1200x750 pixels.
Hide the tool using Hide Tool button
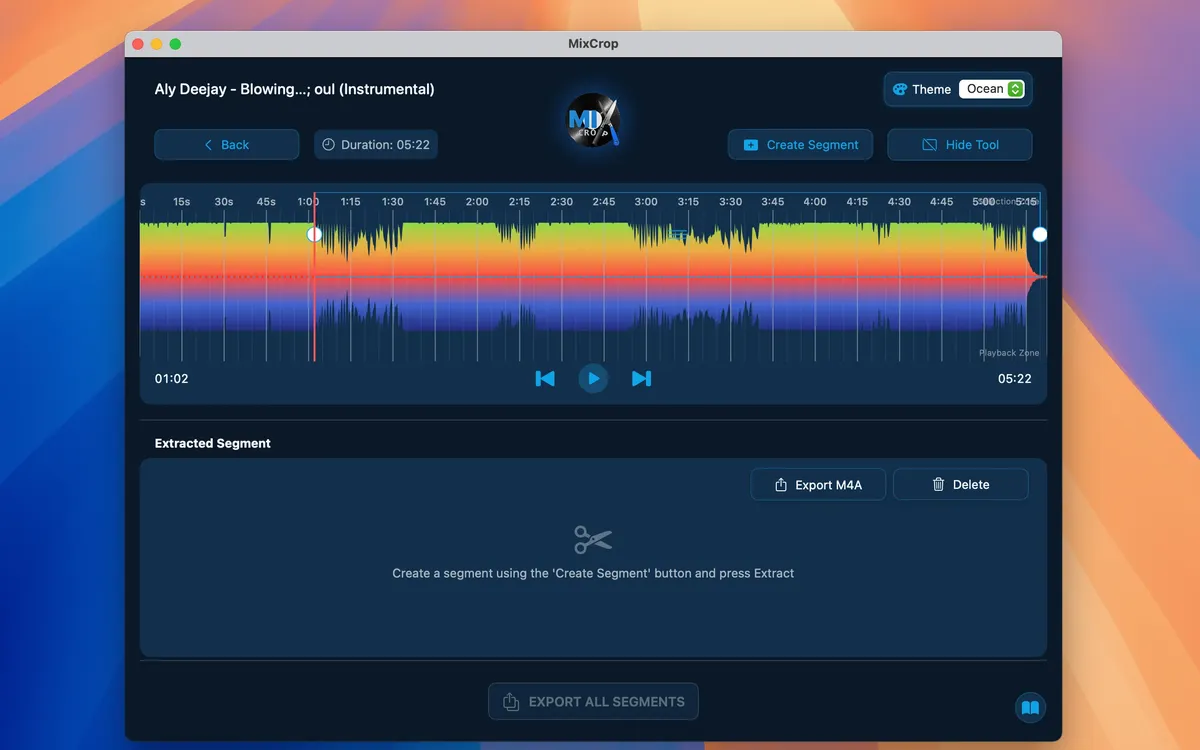(959, 144)
